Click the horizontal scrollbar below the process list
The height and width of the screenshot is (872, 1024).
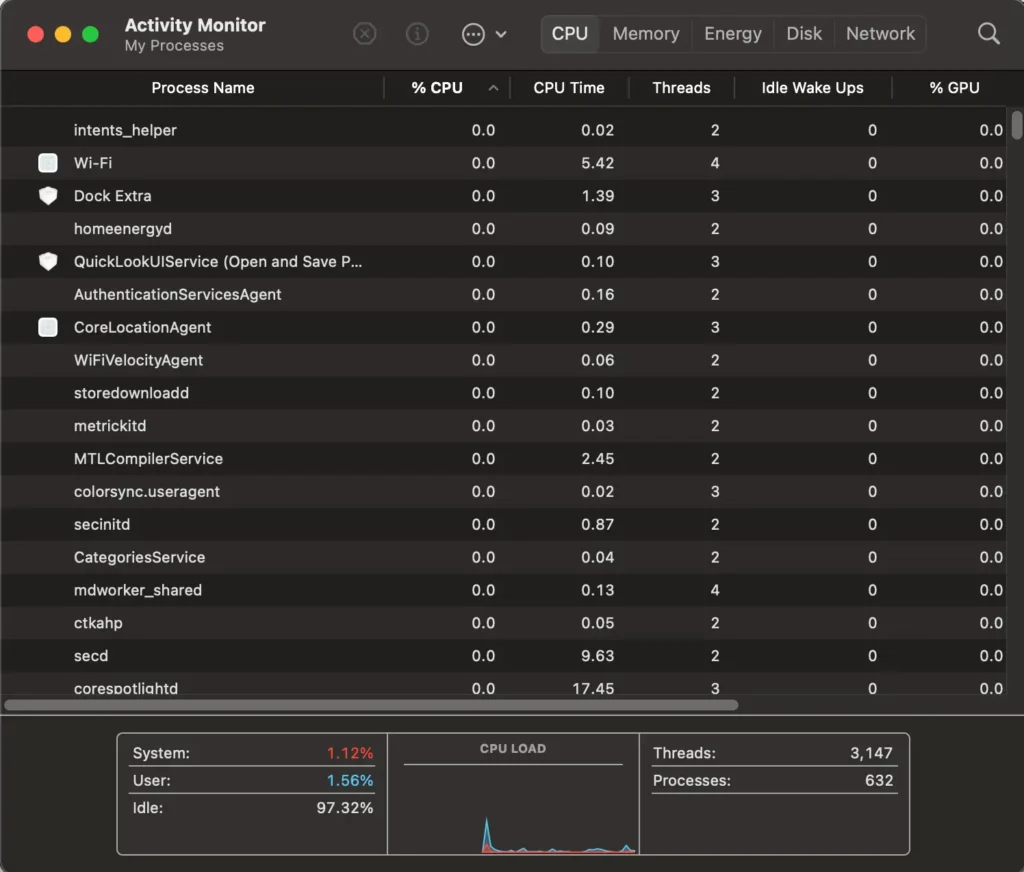pyautogui.click(x=370, y=705)
